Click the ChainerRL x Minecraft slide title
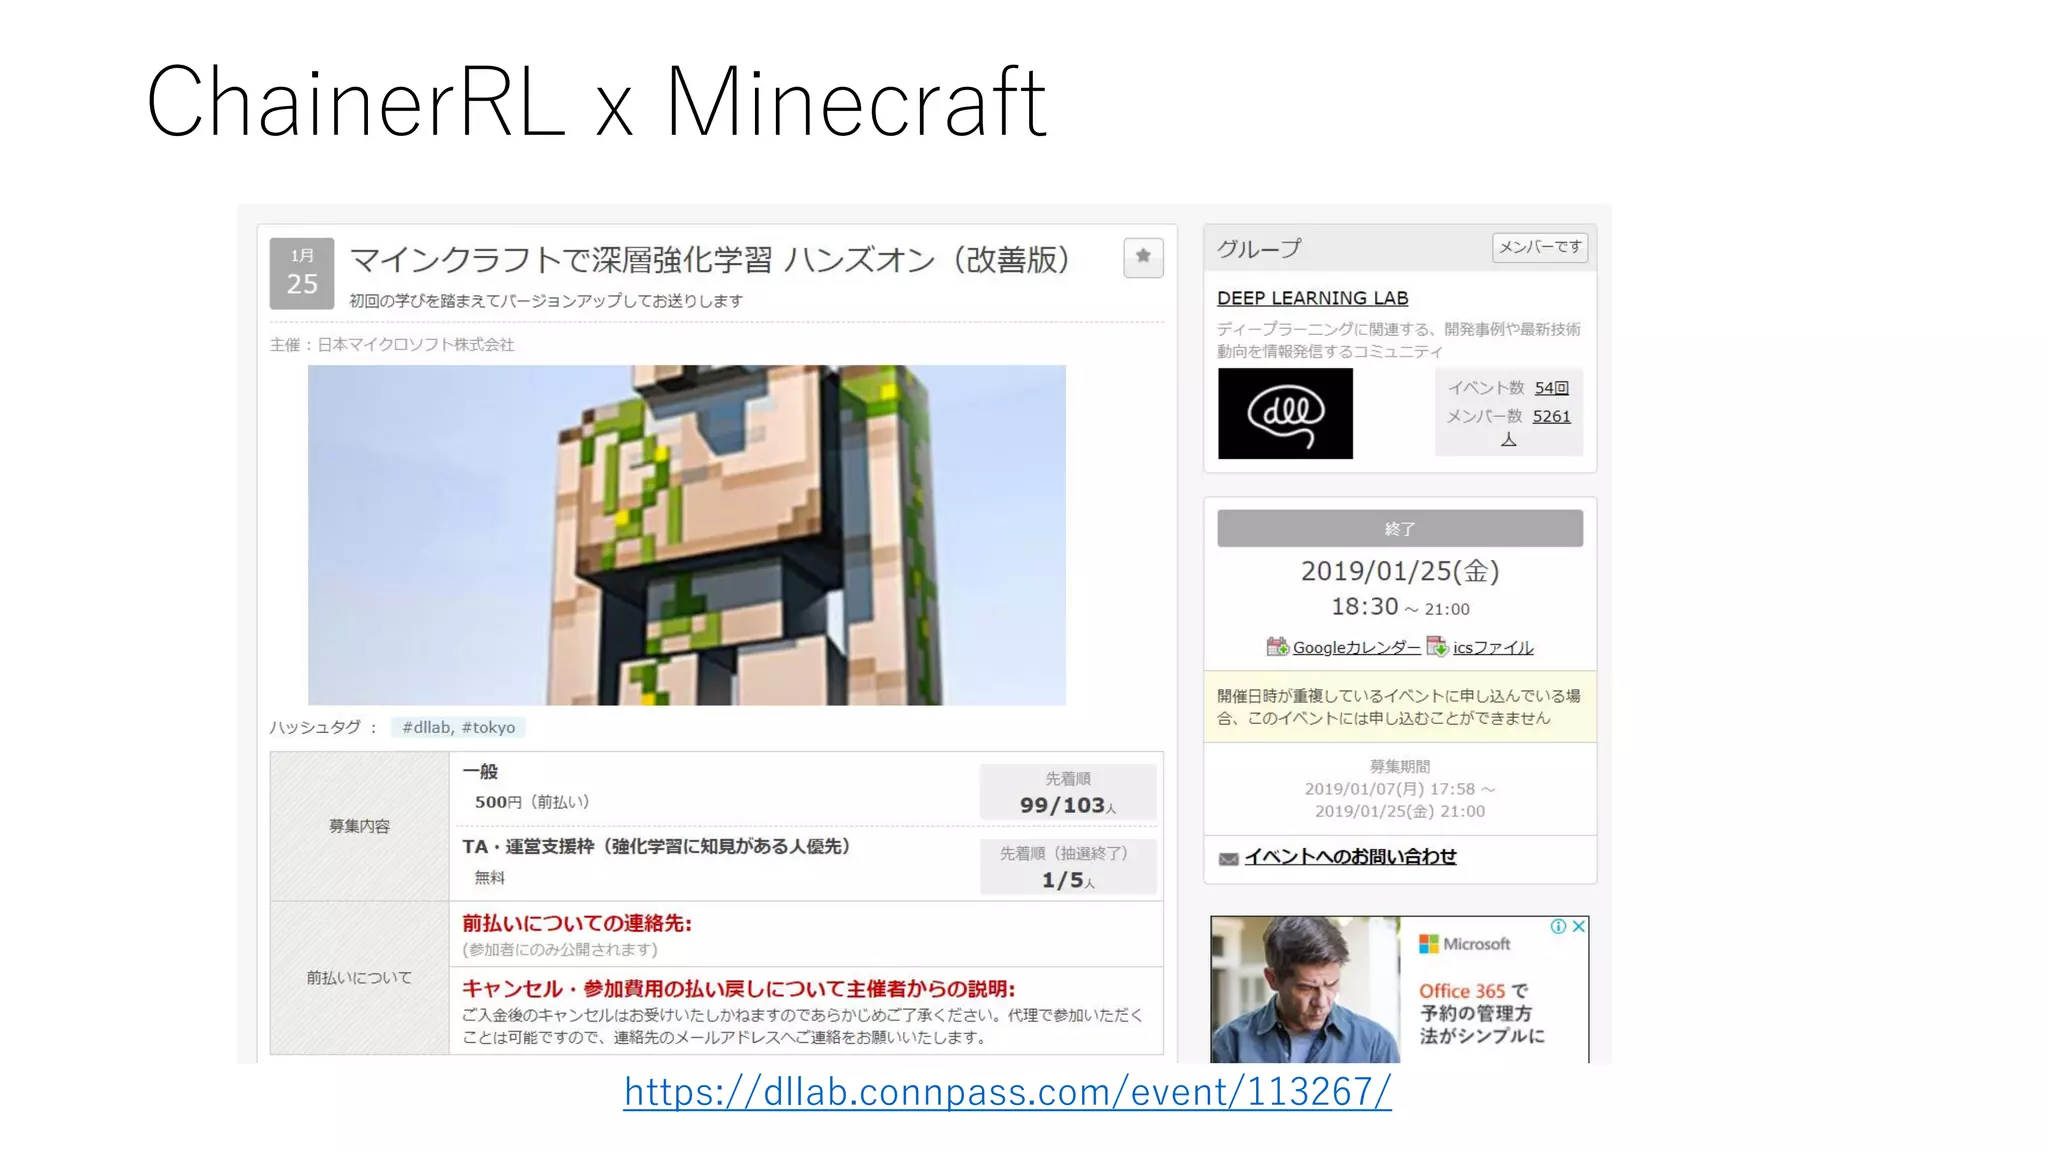The height and width of the screenshot is (1152, 2048). tap(597, 101)
